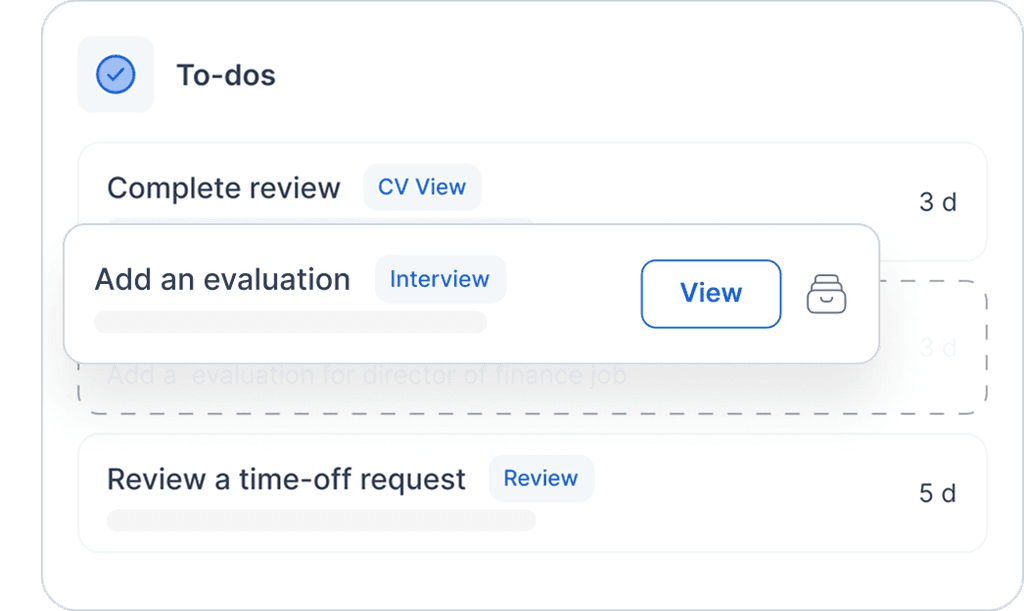1024x611 pixels.
Task: Select the blue circled check mark
Action: tap(116, 74)
